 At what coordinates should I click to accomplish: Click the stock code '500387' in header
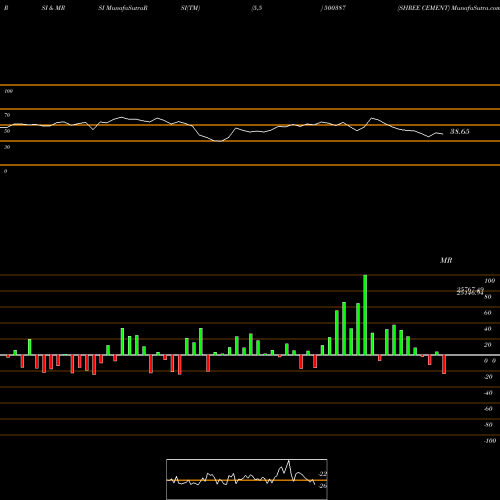[335, 8]
